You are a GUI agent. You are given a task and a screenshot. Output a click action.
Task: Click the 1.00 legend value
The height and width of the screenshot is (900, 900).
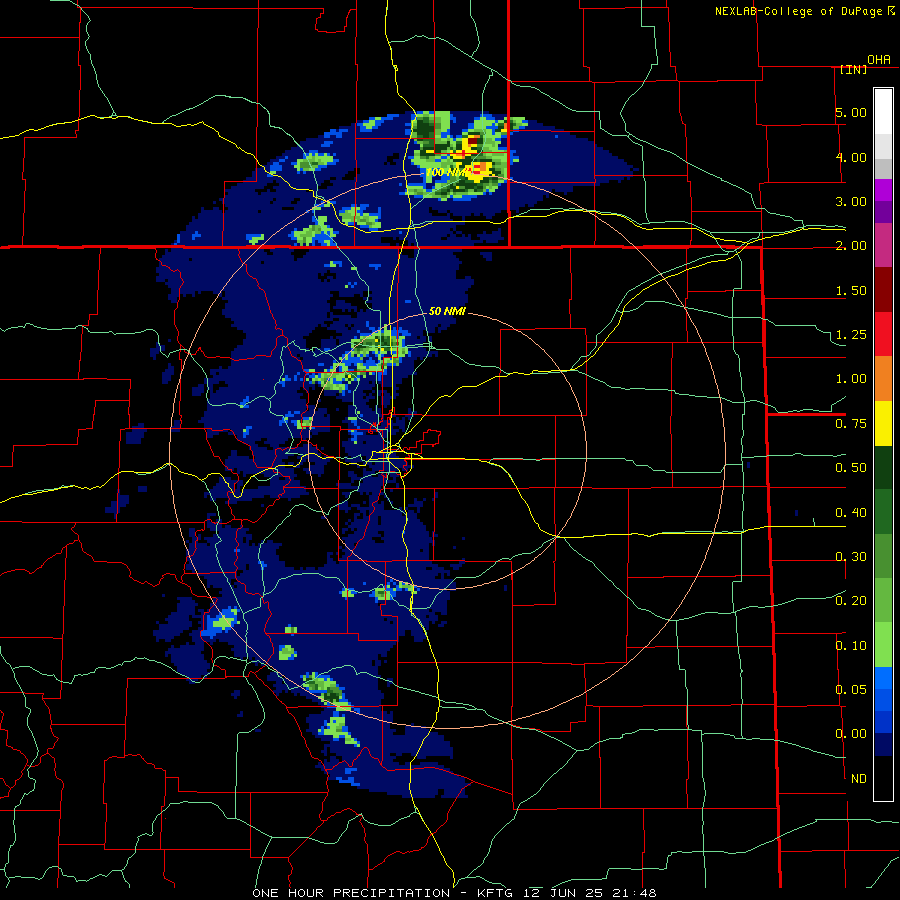pyautogui.click(x=851, y=379)
